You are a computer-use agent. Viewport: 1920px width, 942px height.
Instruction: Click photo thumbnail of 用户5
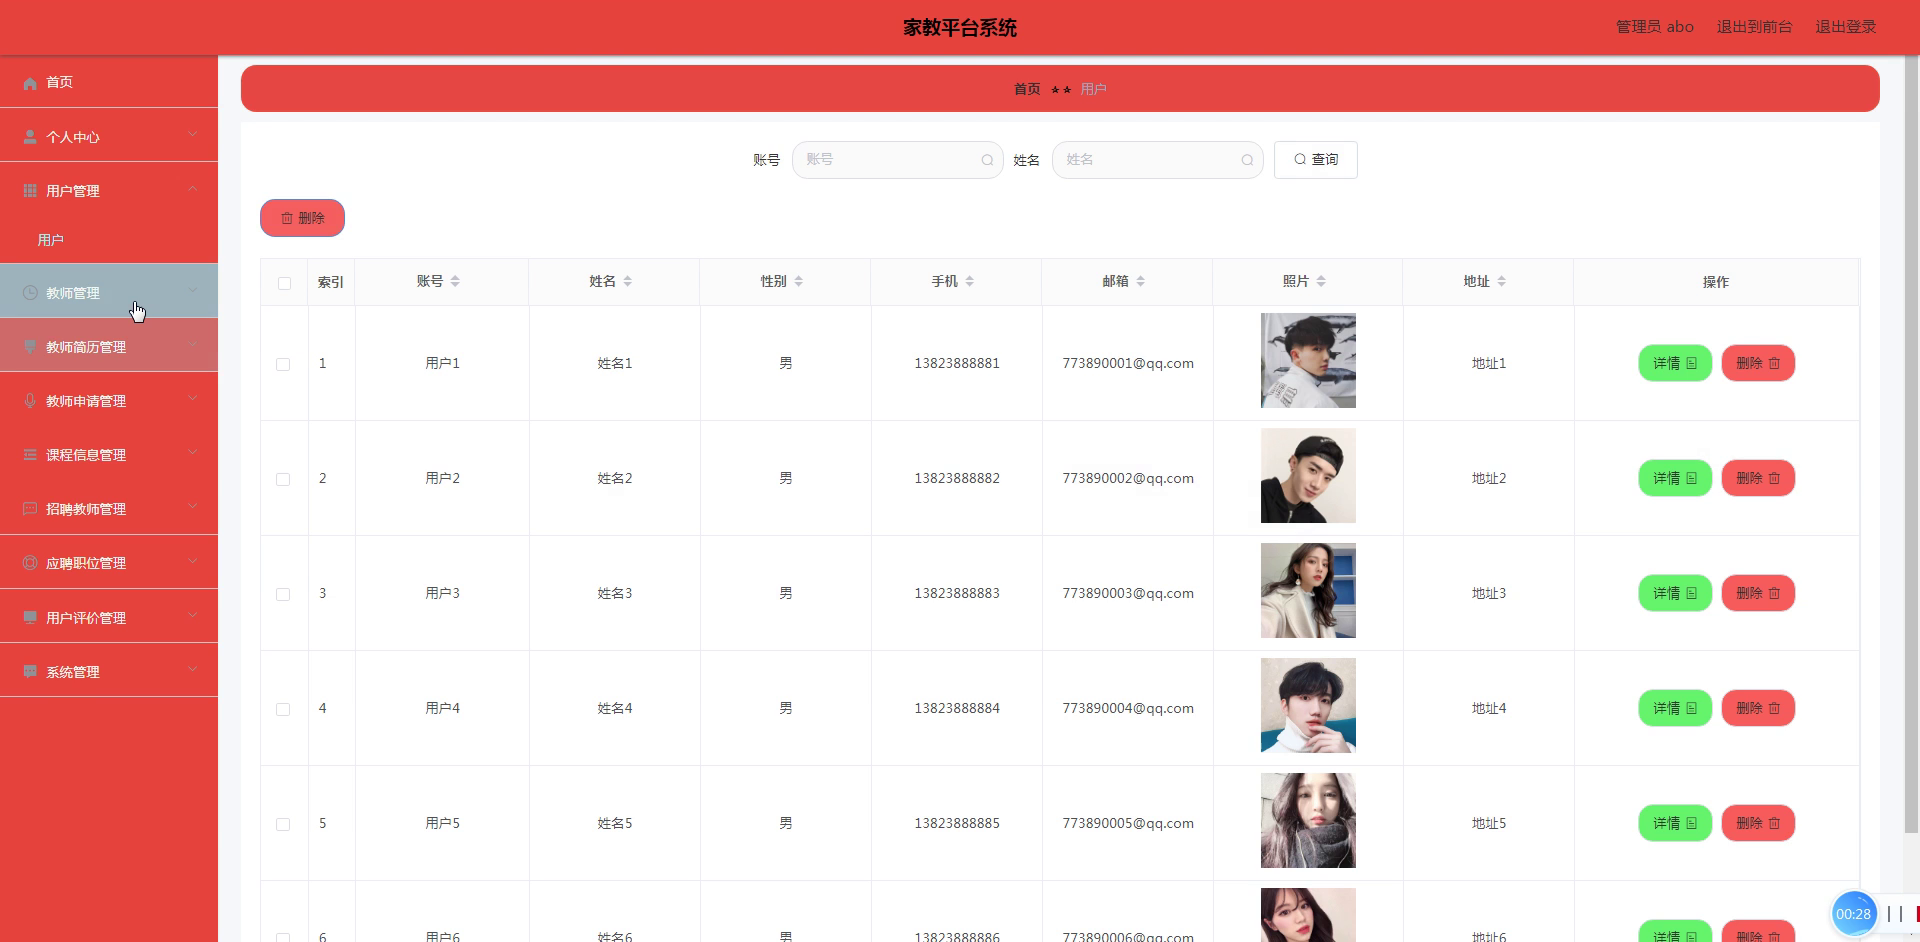(1308, 821)
